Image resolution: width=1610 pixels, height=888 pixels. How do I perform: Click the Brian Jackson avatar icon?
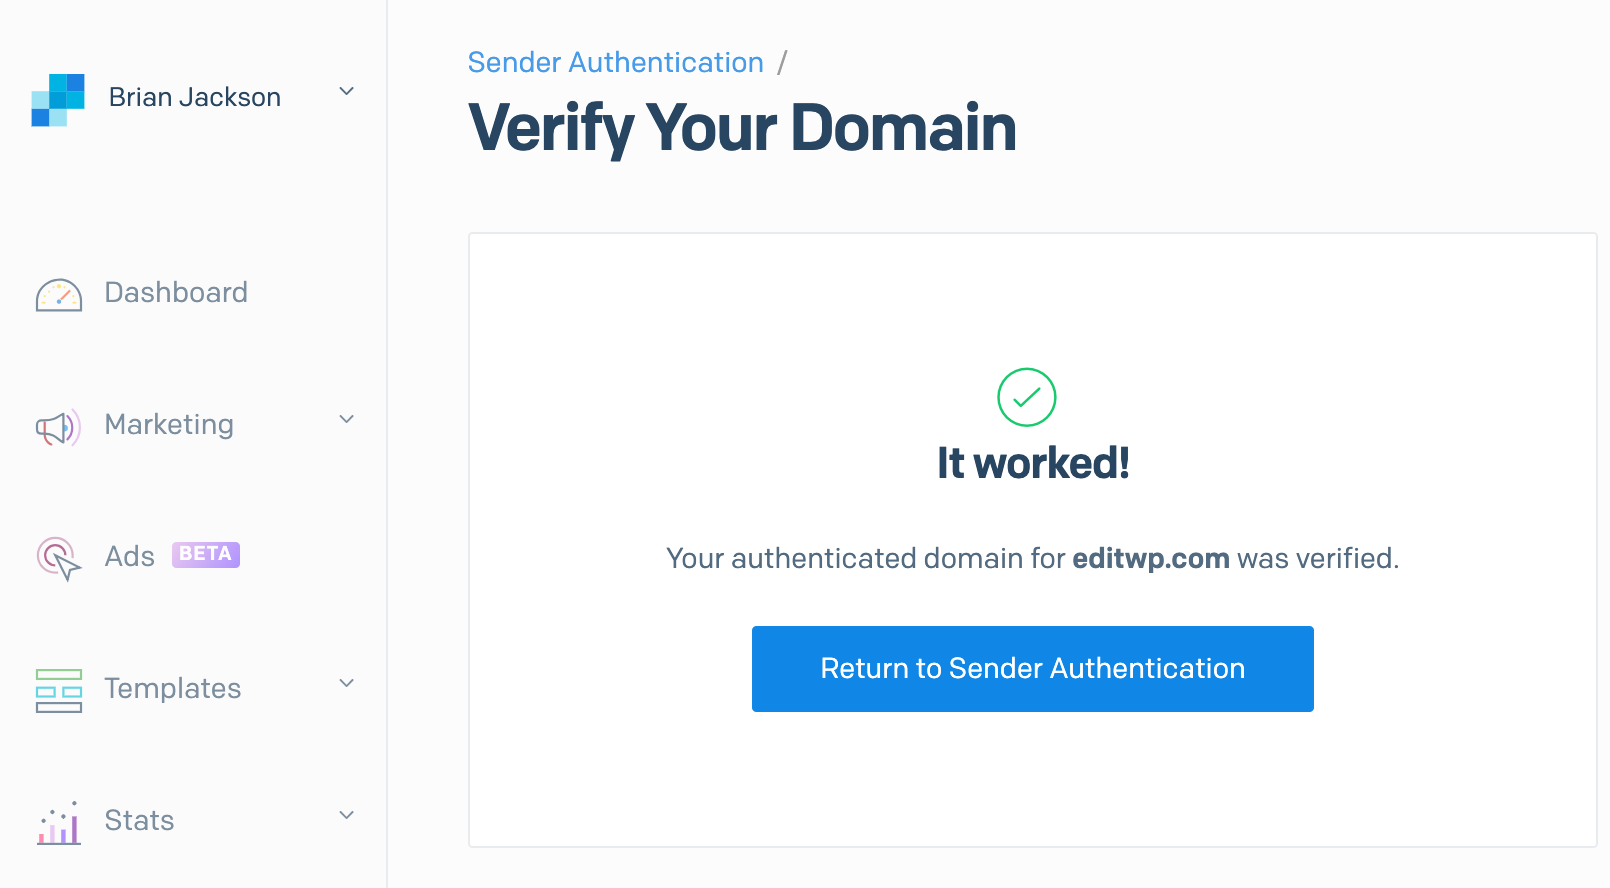[57, 97]
